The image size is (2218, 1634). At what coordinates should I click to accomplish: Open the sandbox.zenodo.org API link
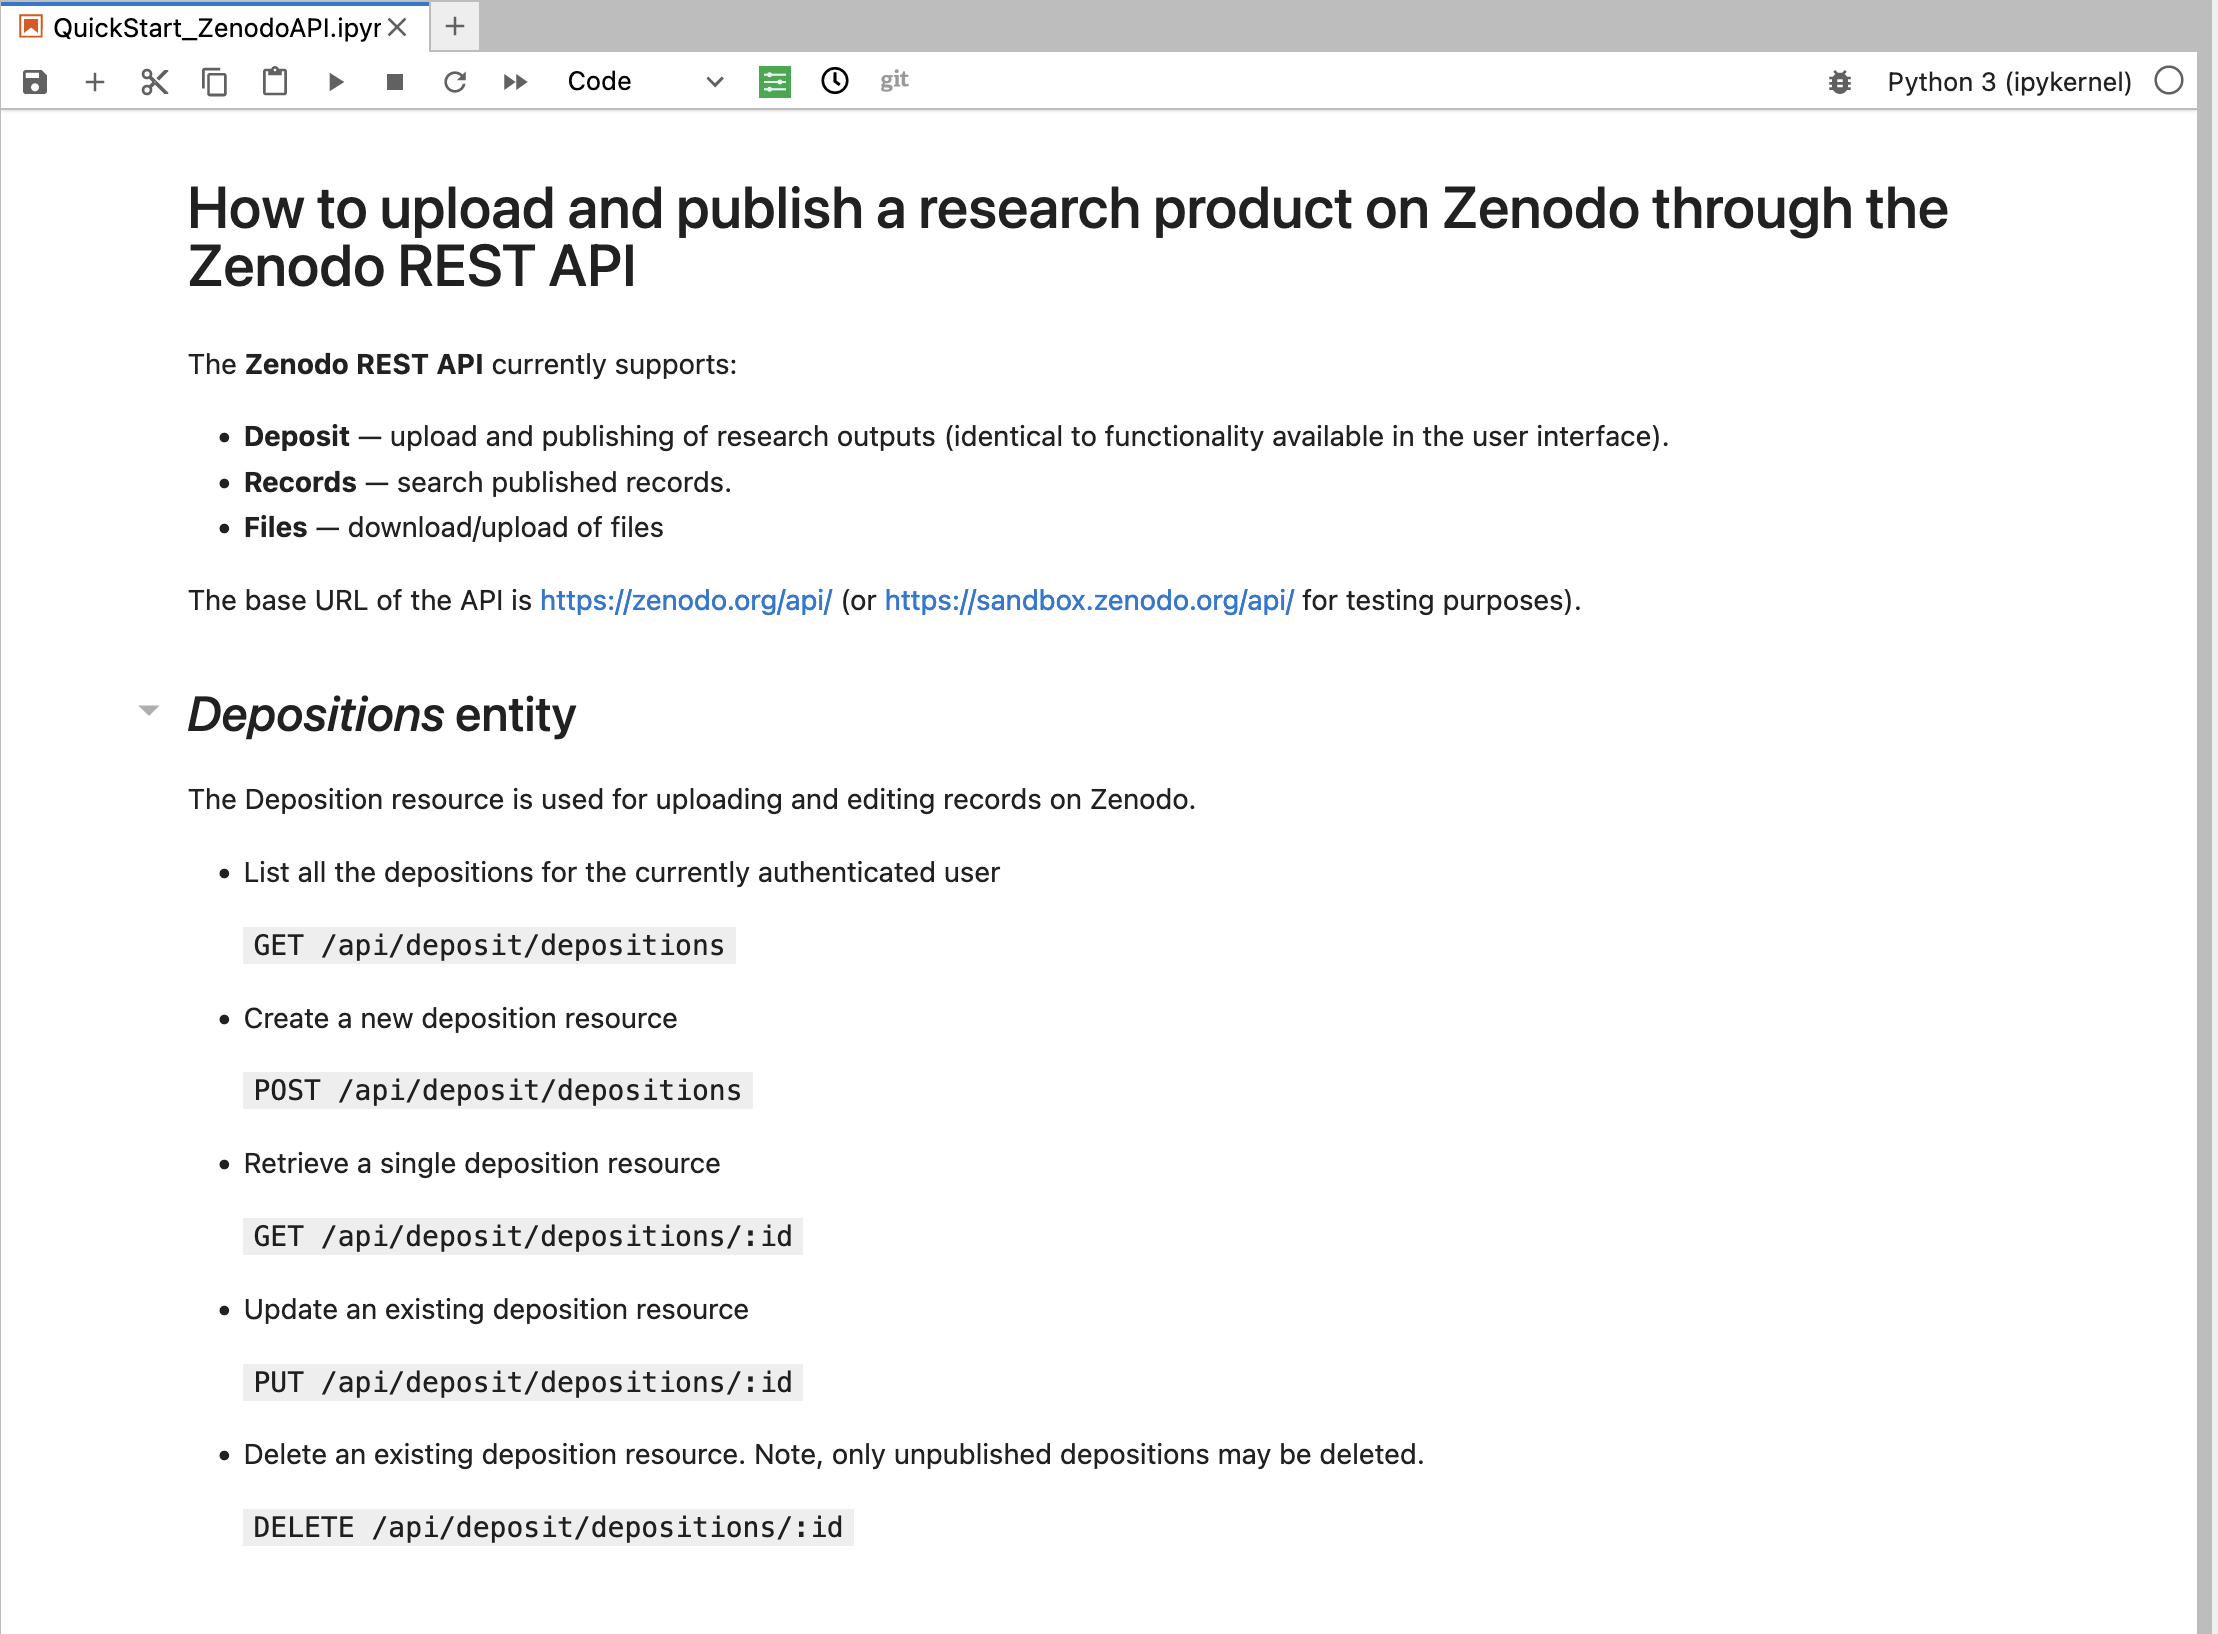1089,600
